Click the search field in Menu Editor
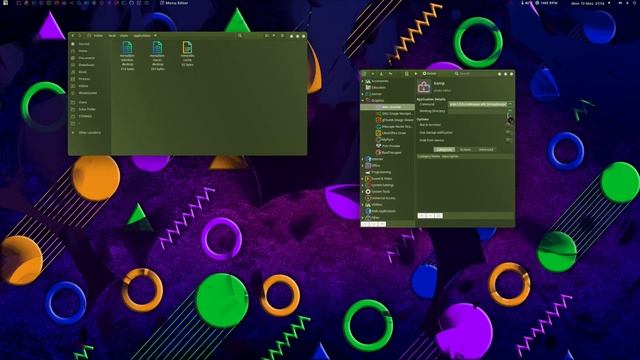Image resolution: width=640 pixels, height=360 pixels. pos(474,74)
